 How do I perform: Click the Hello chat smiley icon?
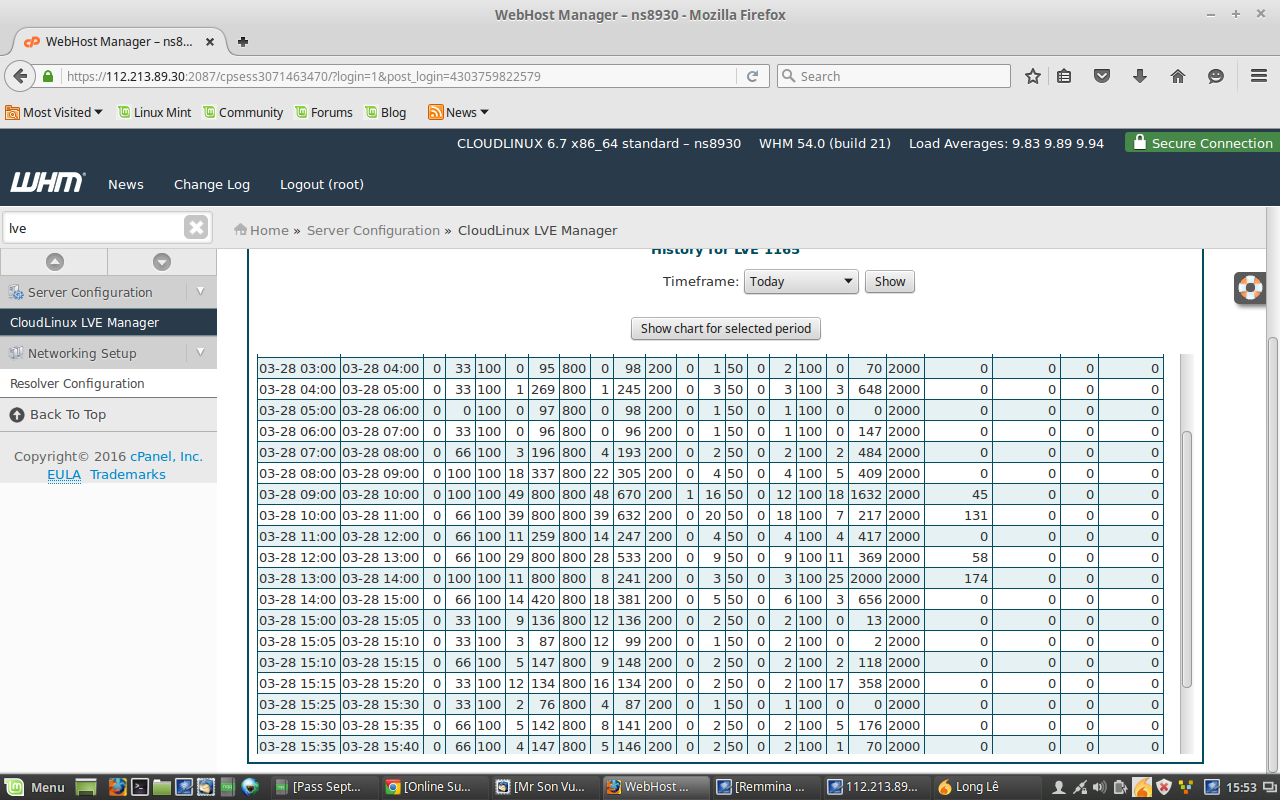1216,76
